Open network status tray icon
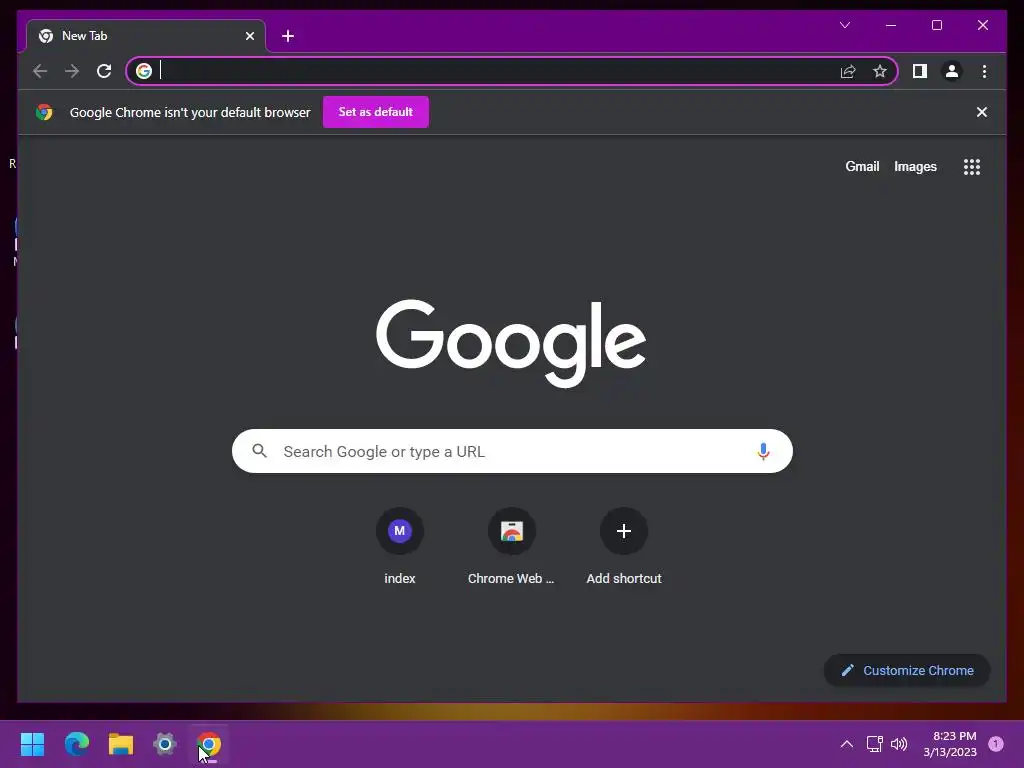The width and height of the screenshot is (1024, 768). (874, 744)
